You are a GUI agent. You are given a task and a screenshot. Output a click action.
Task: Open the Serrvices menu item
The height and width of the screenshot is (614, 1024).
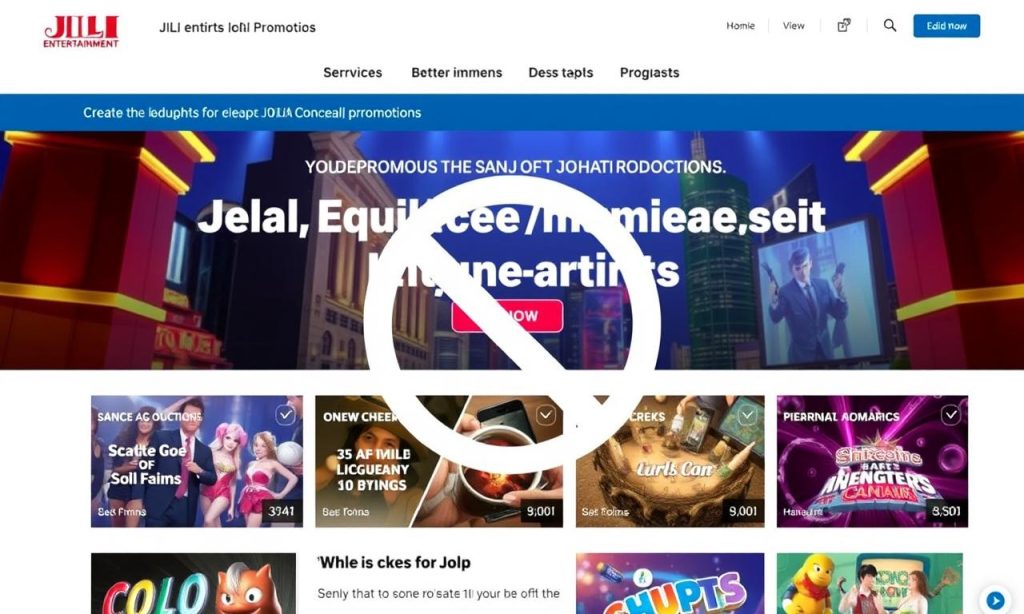tap(353, 73)
